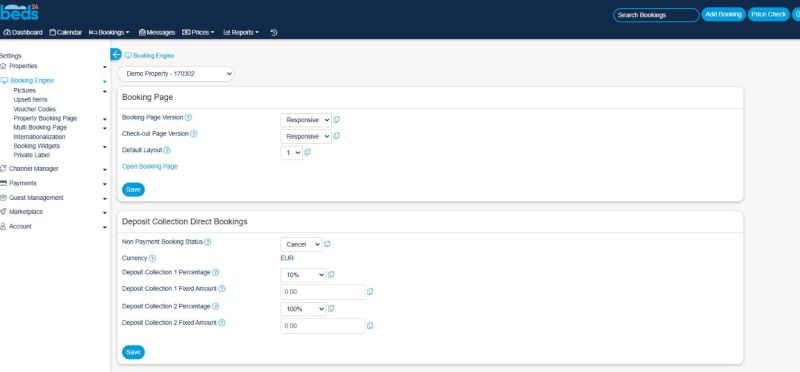Image resolution: width=800 pixels, height=372 pixels.
Task: Click the blue back arrow icon
Action: coord(116,55)
